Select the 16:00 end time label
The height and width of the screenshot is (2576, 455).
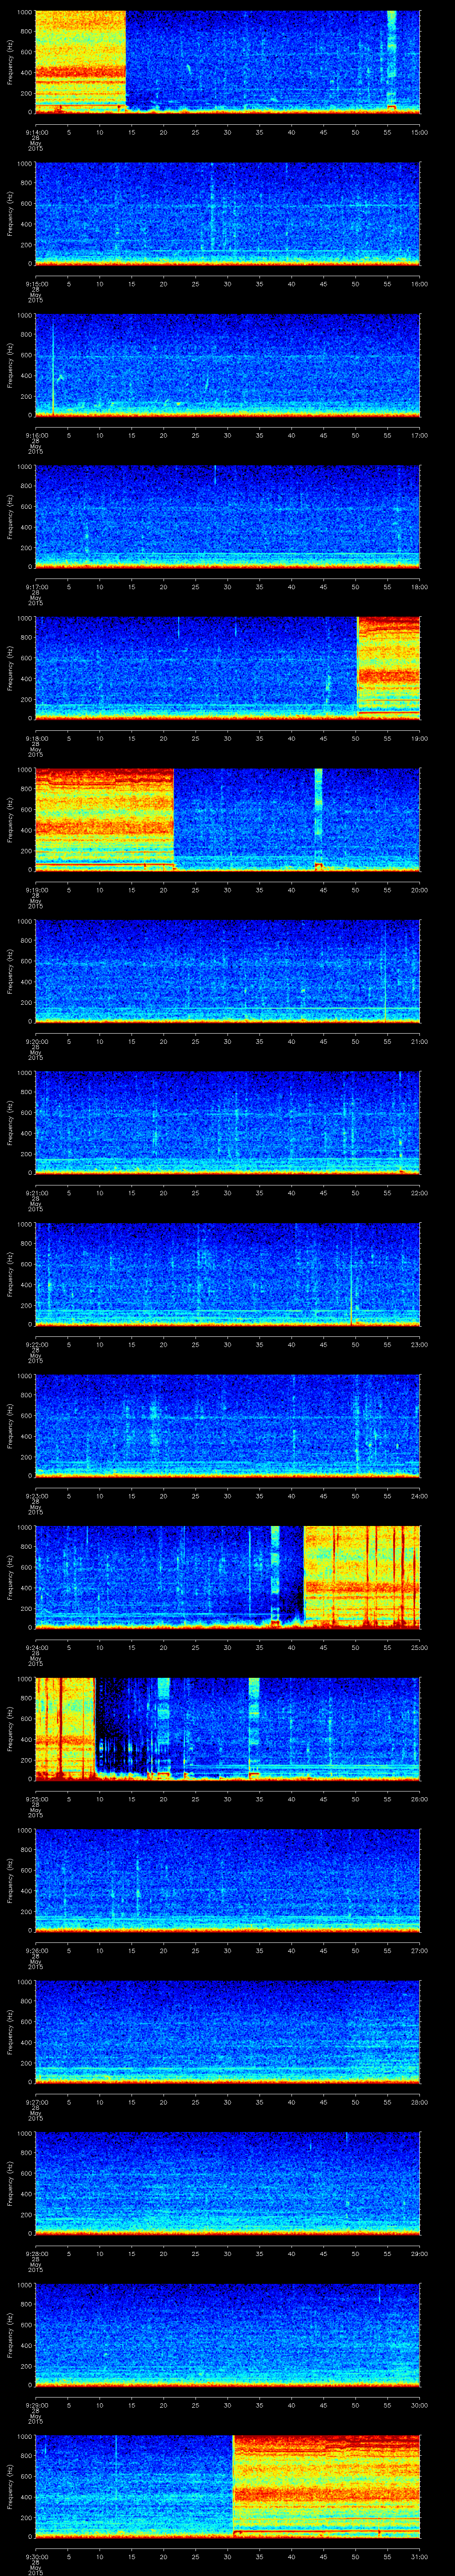click(x=419, y=284)
